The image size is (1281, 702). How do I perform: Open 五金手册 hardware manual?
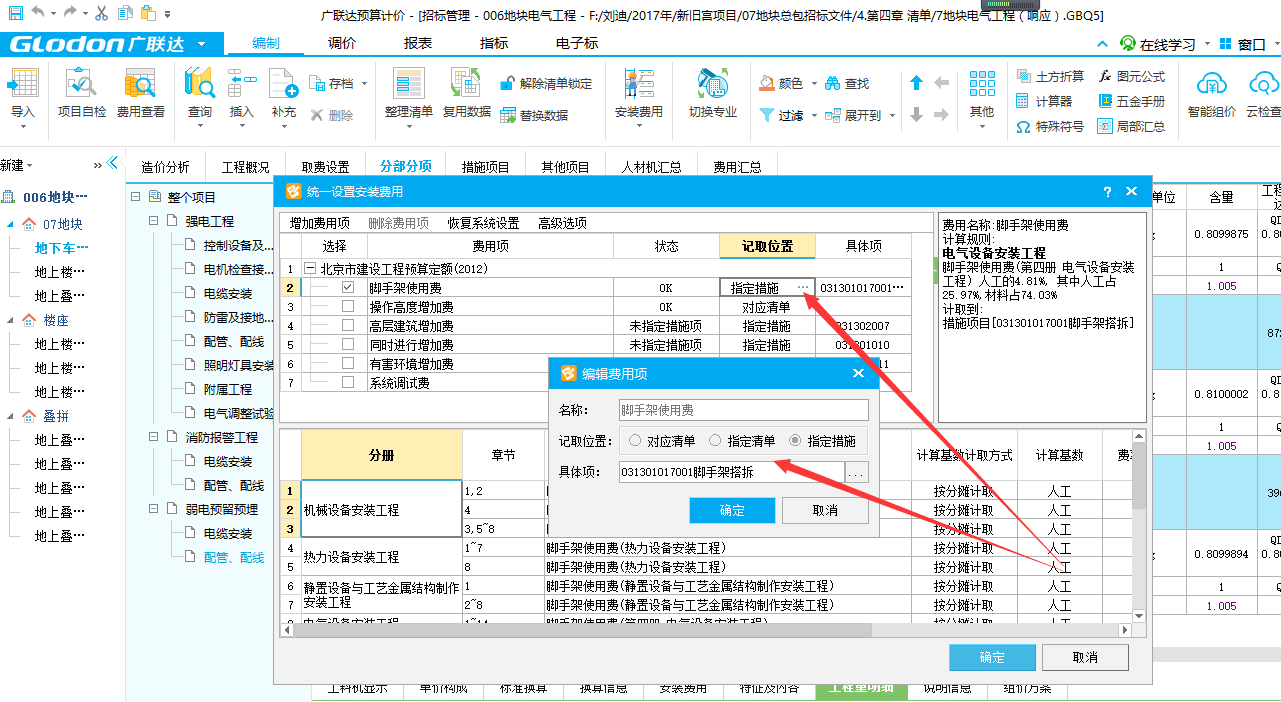1132,101
